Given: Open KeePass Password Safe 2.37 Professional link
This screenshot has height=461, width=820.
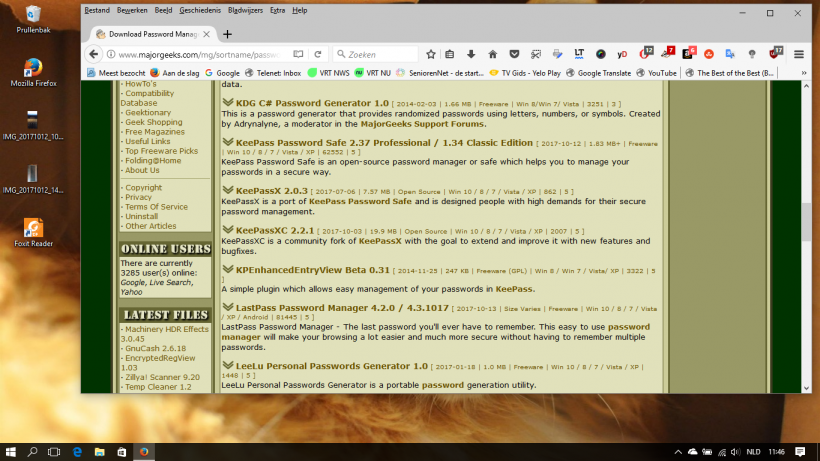Looking at the screenshot, I should pos(384,143).
